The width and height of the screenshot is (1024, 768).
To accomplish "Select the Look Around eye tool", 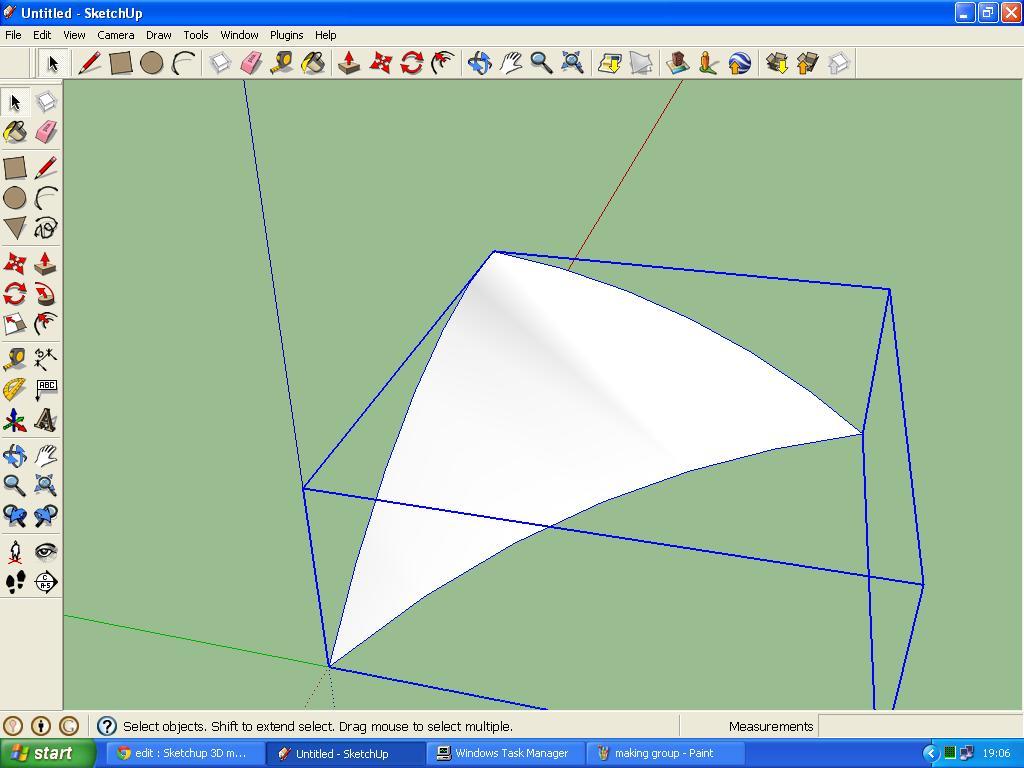I will (46, 551).
